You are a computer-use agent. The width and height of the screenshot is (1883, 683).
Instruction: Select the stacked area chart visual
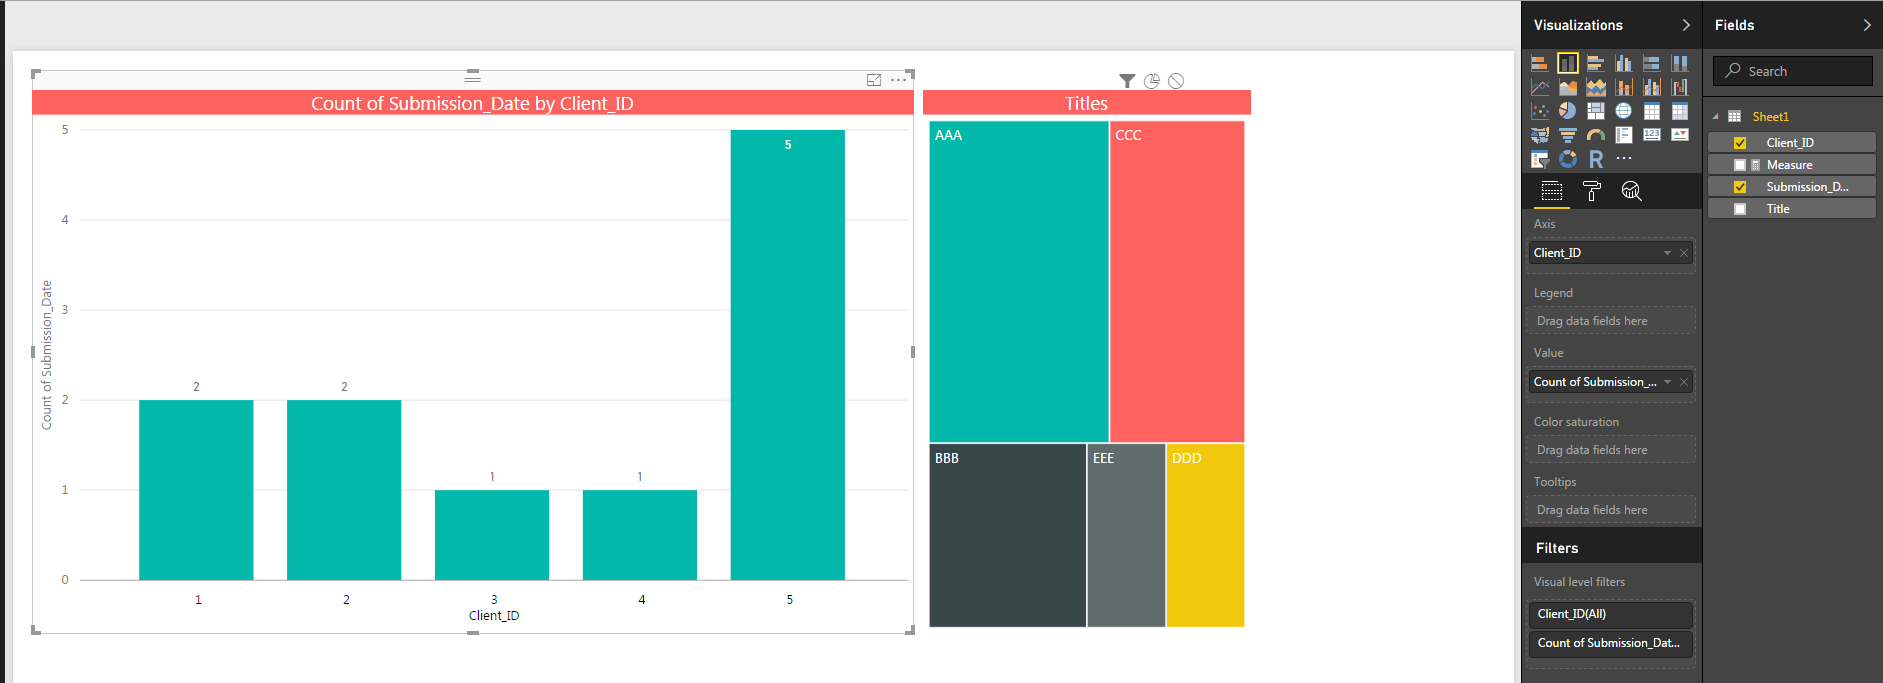click(x=1596, y=87)
